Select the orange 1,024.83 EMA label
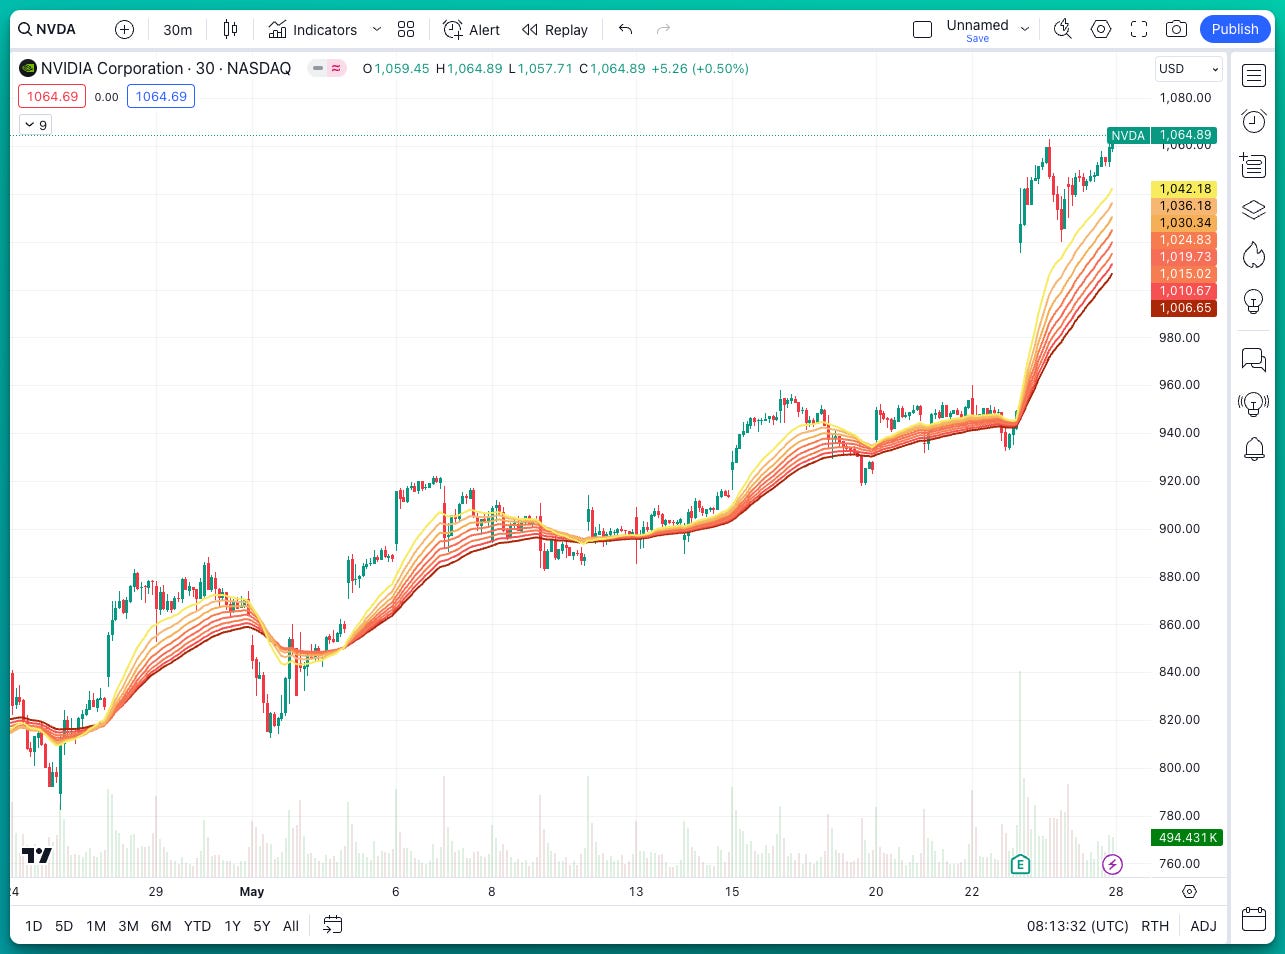The height and width of the screenshot is (954, 1285). (1185, 240)
